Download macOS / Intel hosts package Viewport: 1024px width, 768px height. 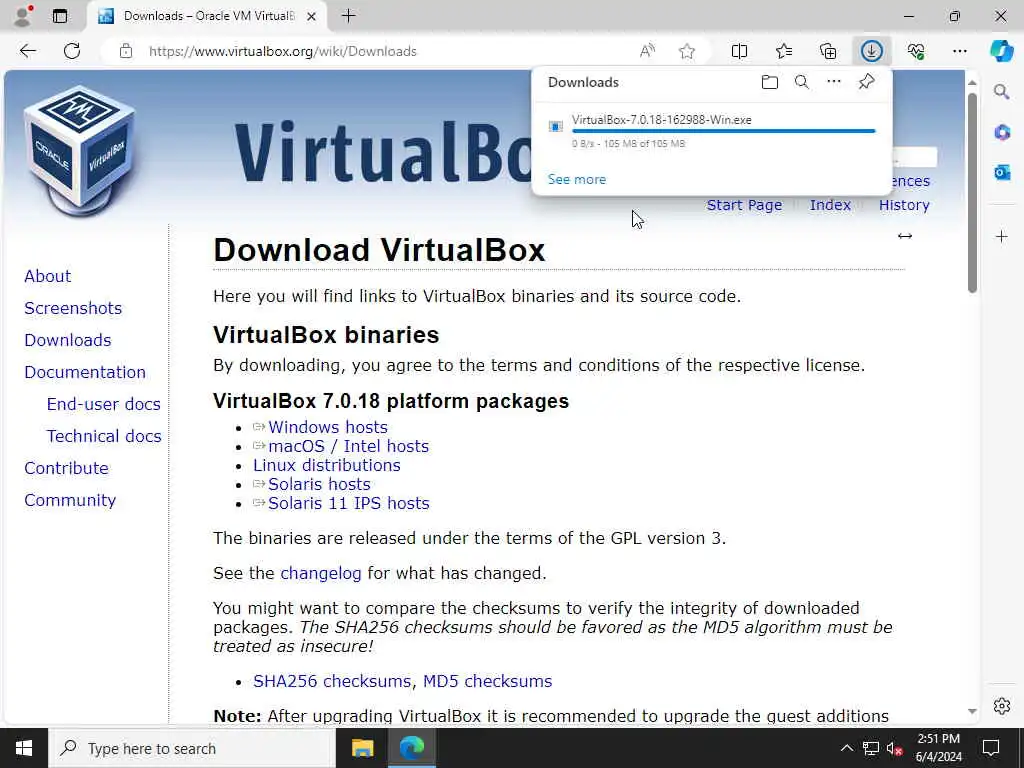click(349, 446)
